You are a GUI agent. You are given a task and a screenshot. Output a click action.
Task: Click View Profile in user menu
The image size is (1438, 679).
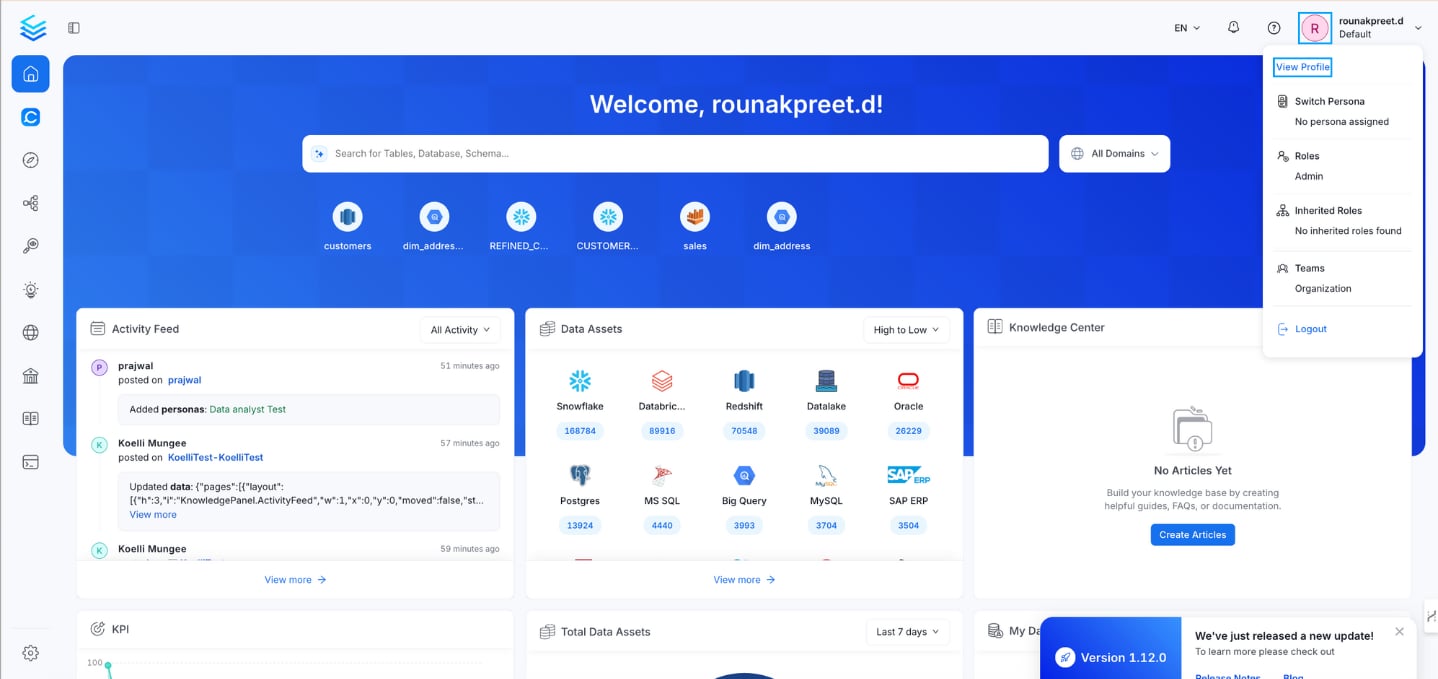[1302, 67]
